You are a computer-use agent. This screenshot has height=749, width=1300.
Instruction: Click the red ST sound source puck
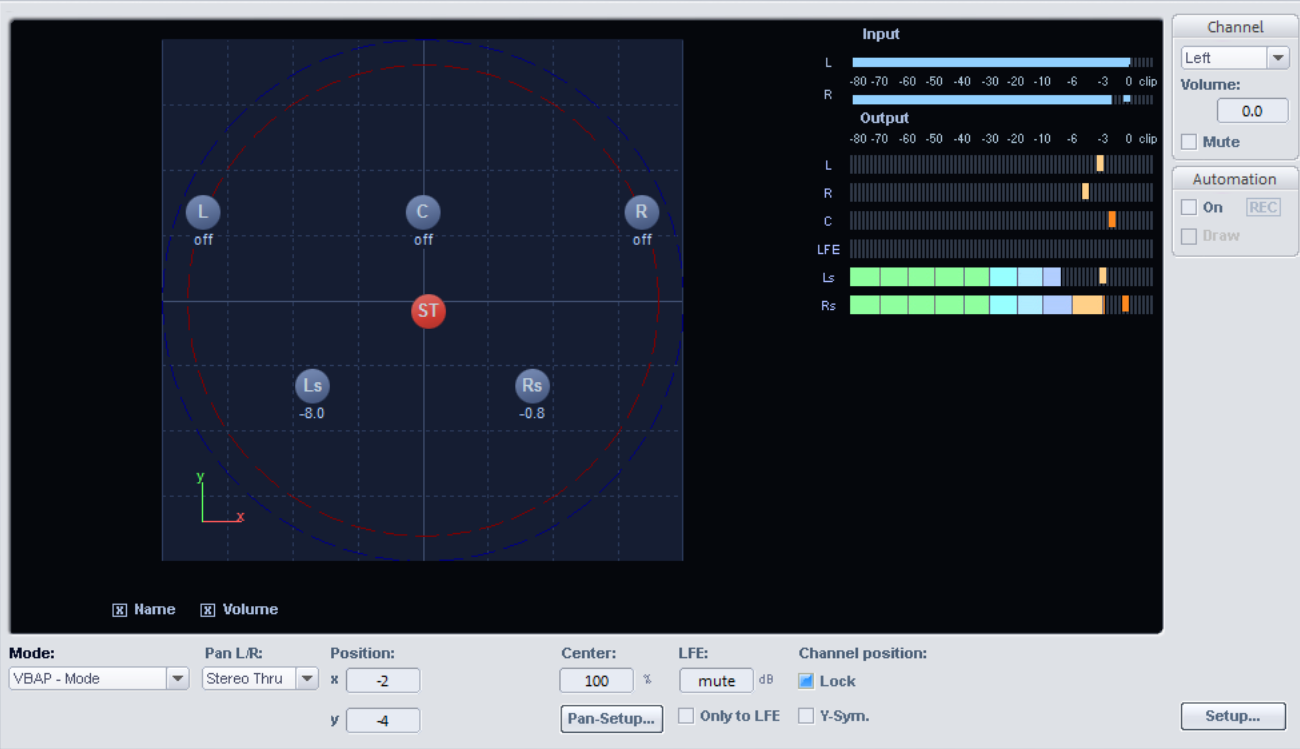click(x=428, y=311)
